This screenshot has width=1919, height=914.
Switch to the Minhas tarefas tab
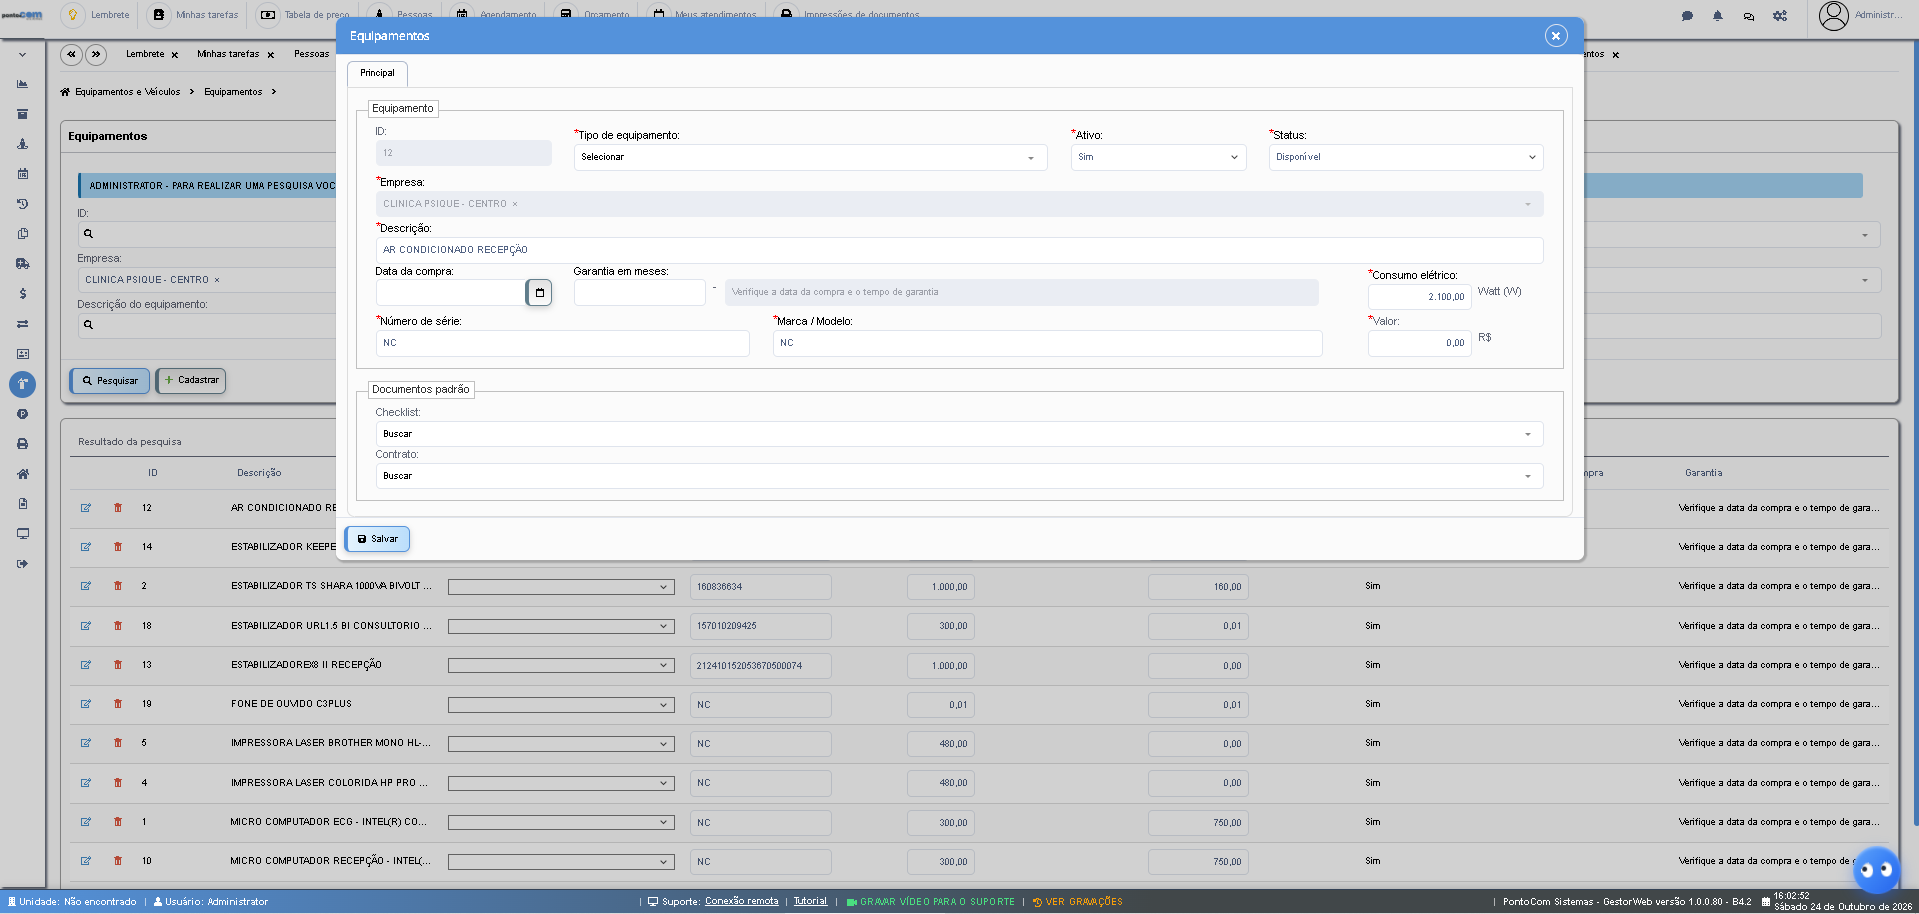pyautogui.click(x=228, y=54)
